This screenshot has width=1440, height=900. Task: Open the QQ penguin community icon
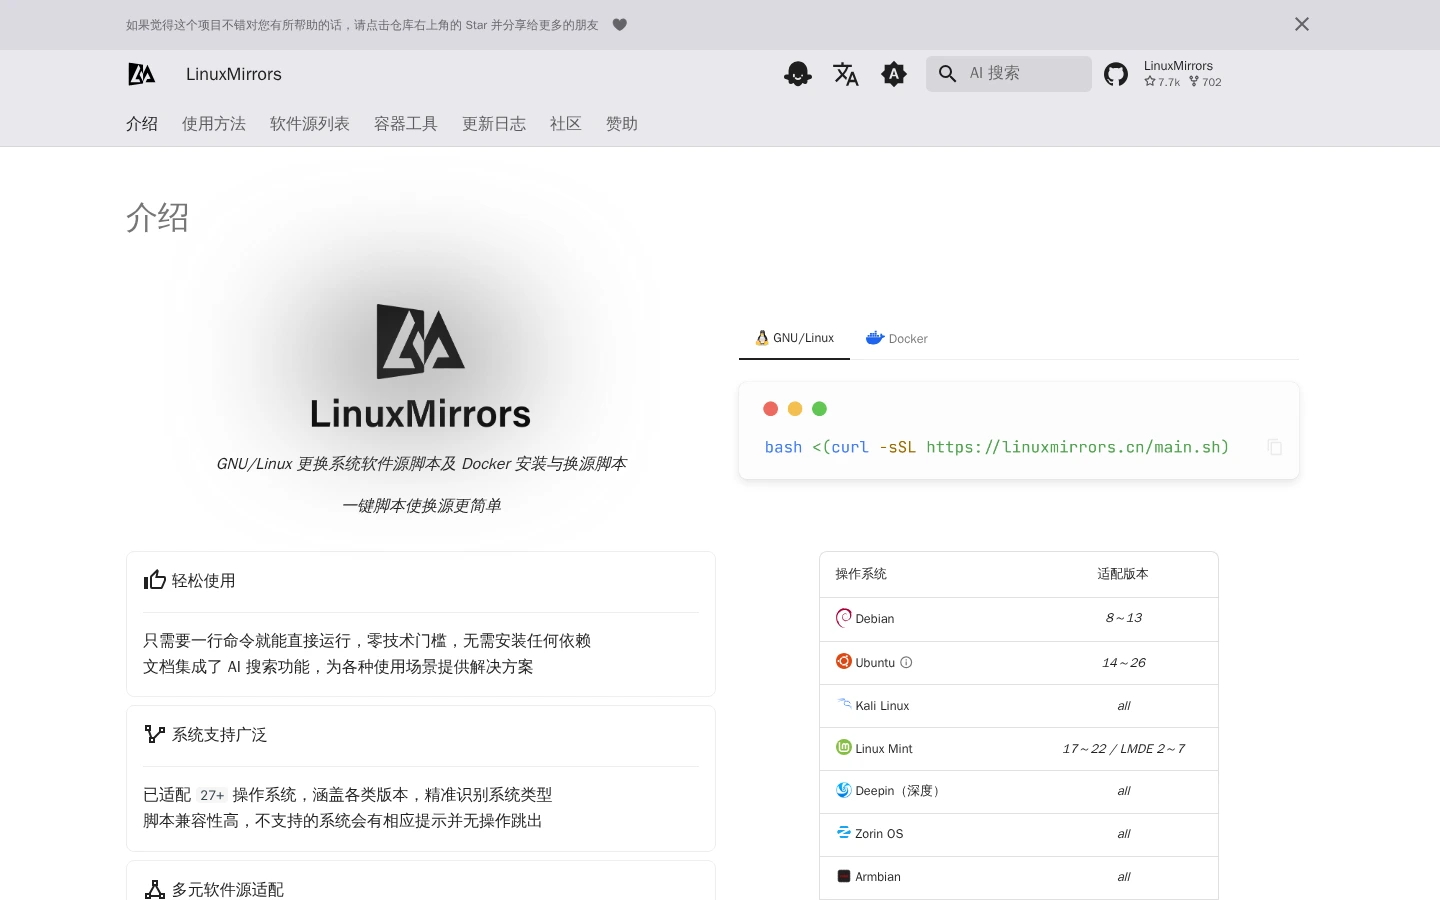(798, 74)
